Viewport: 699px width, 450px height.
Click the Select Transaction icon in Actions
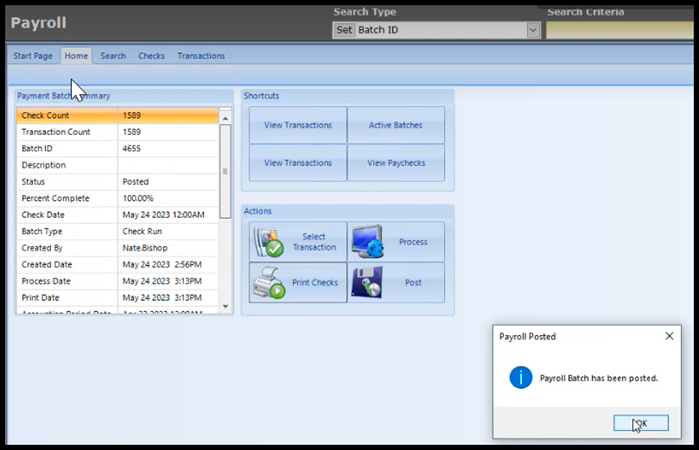tap(266, 243)
